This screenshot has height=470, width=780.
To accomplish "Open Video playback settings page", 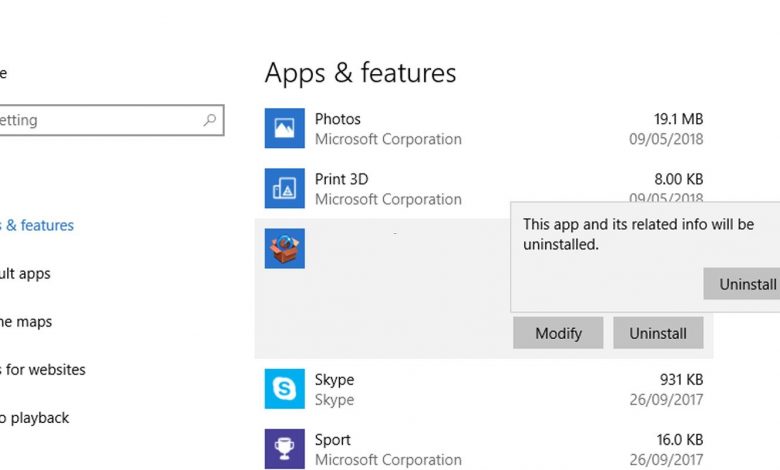I will [34, 418].
